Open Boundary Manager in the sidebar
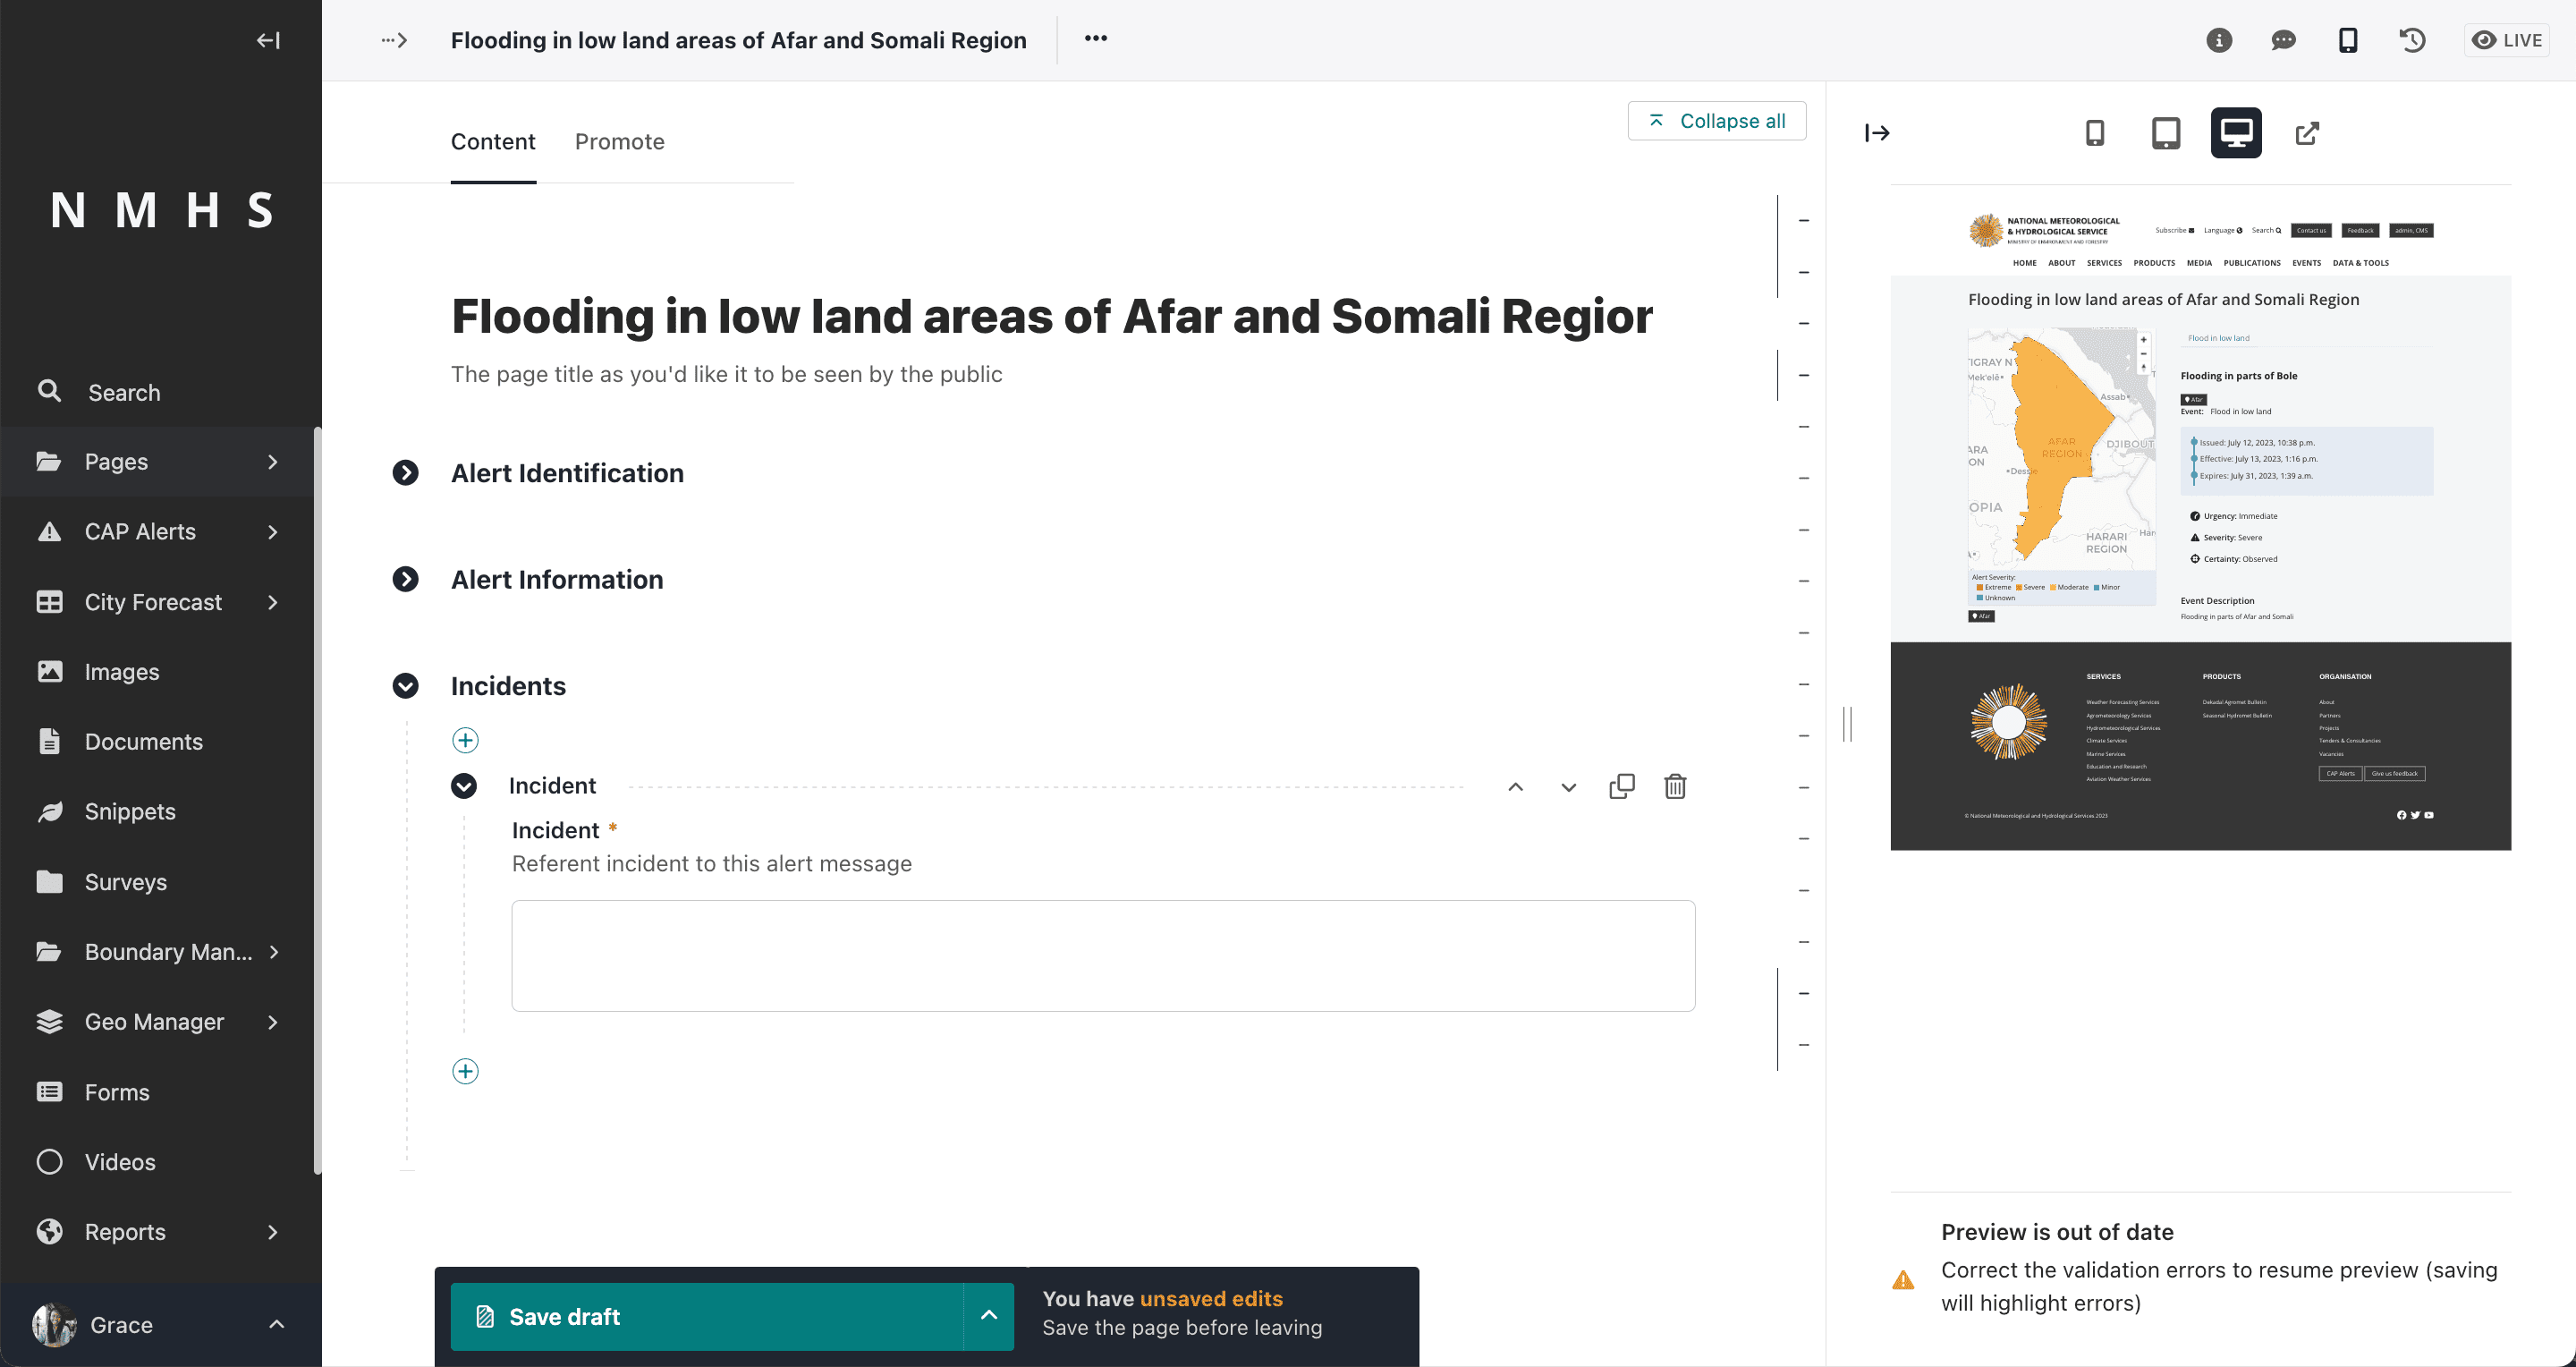This screenshot has width=2576, height=1367. (168, 952)
